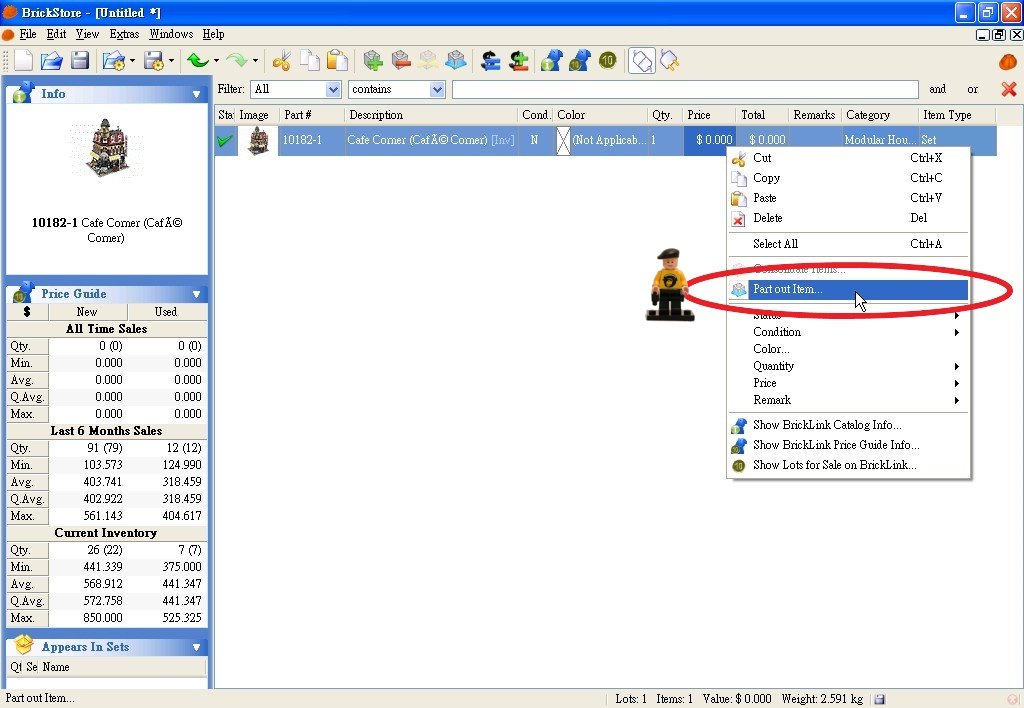Choose 'Part out Item...' in context menu

point(848,289)
